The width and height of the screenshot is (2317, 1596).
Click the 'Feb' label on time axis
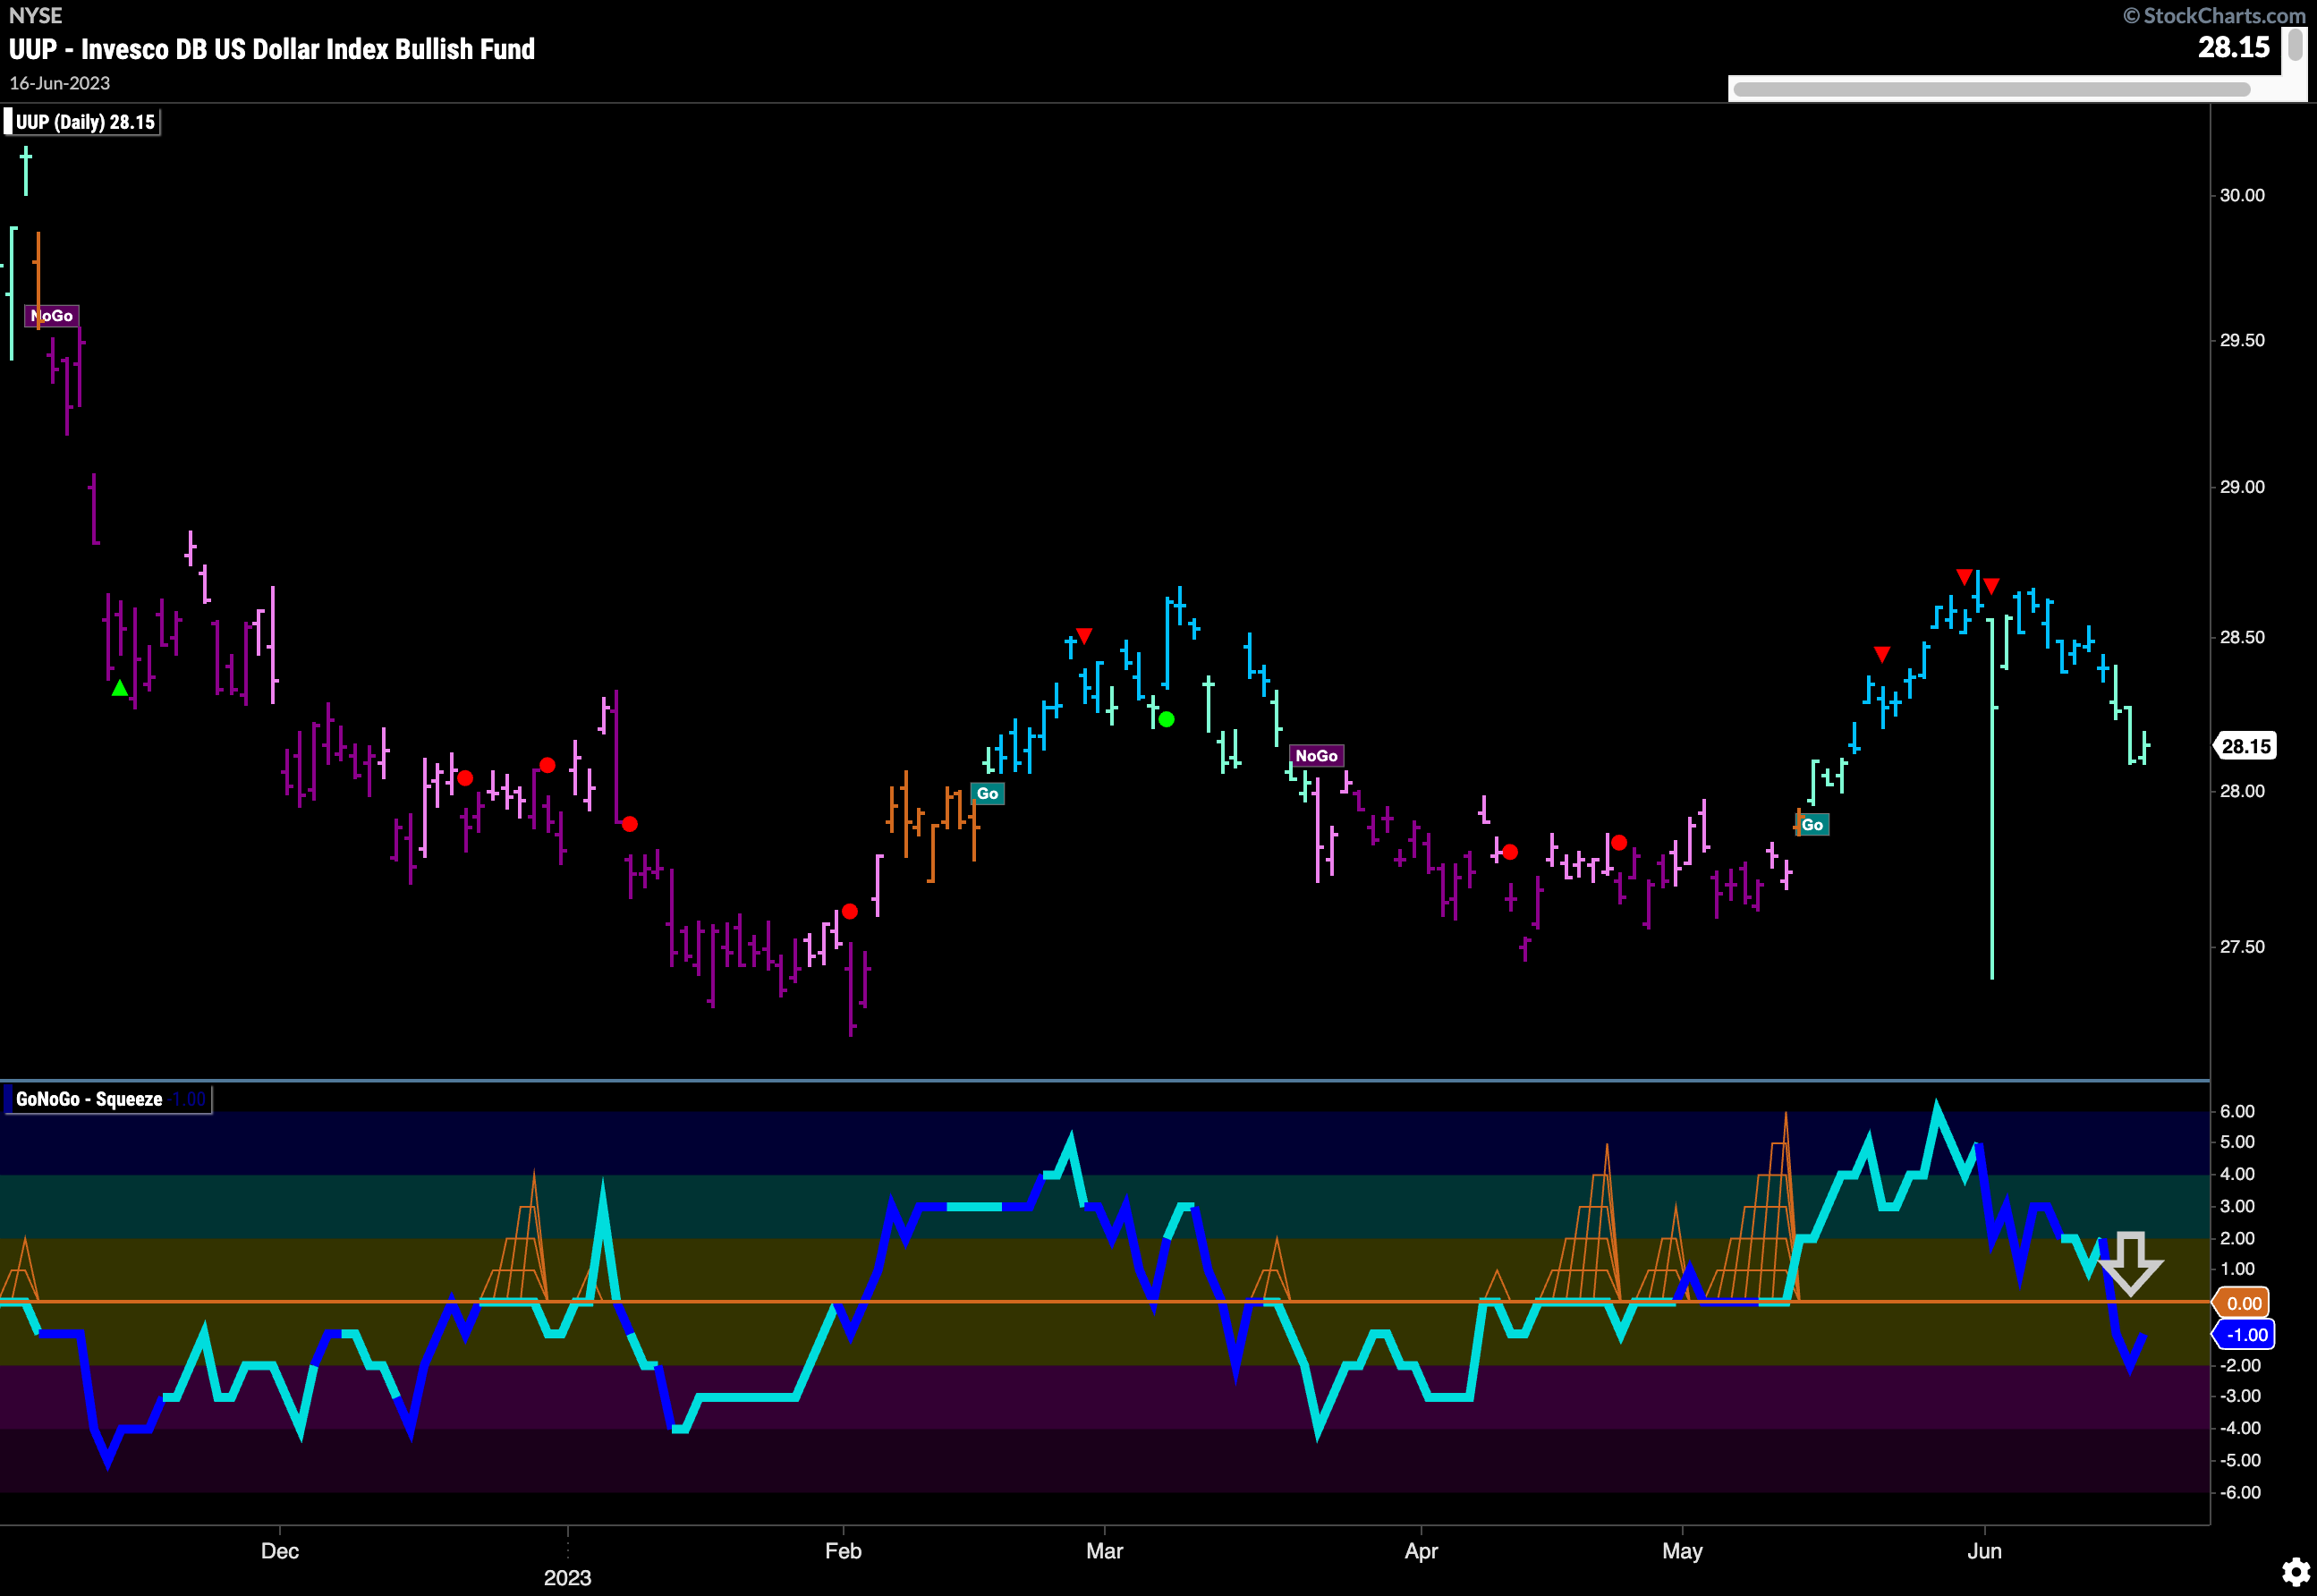coord(843,1551)
